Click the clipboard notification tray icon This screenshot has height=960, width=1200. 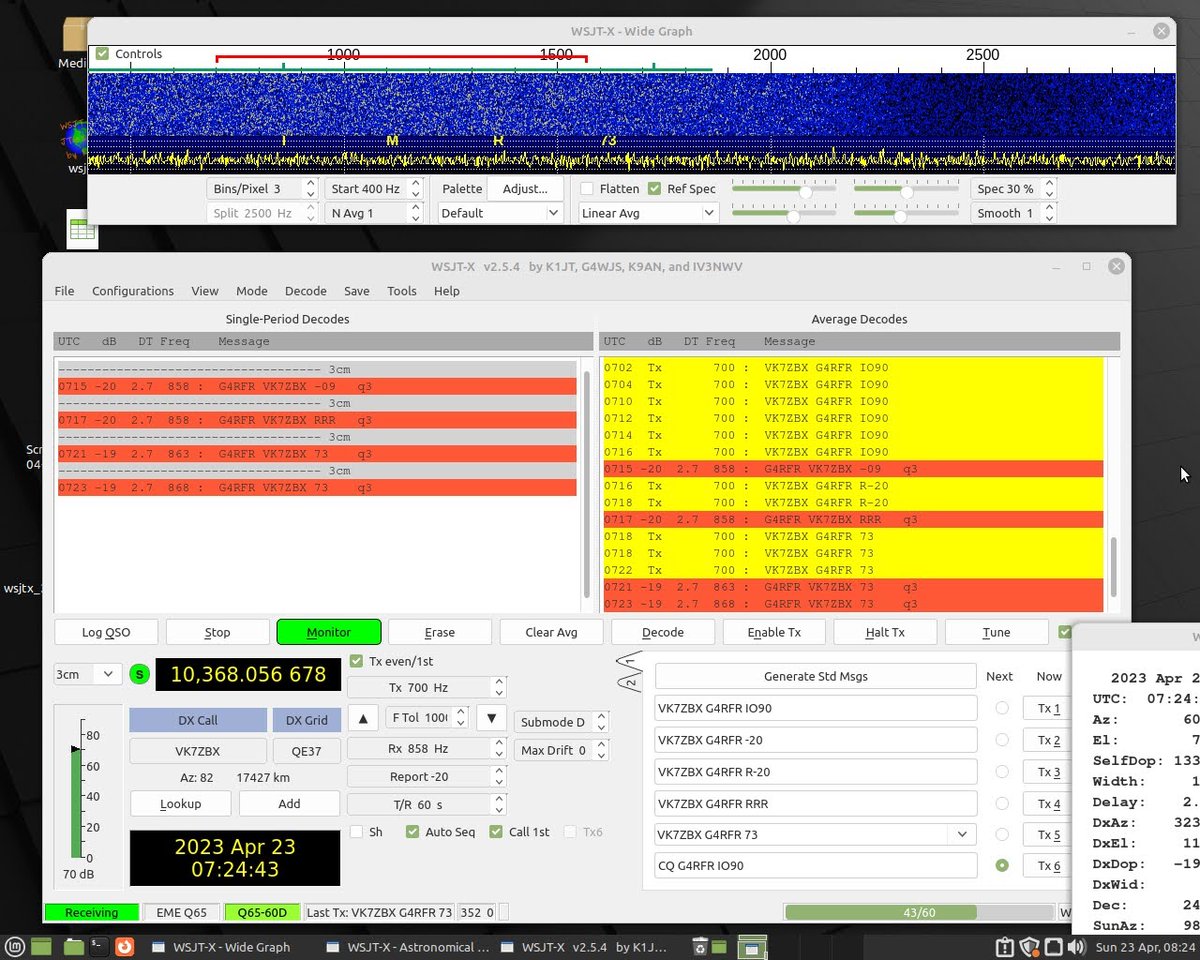click(x=1006, y=946)
